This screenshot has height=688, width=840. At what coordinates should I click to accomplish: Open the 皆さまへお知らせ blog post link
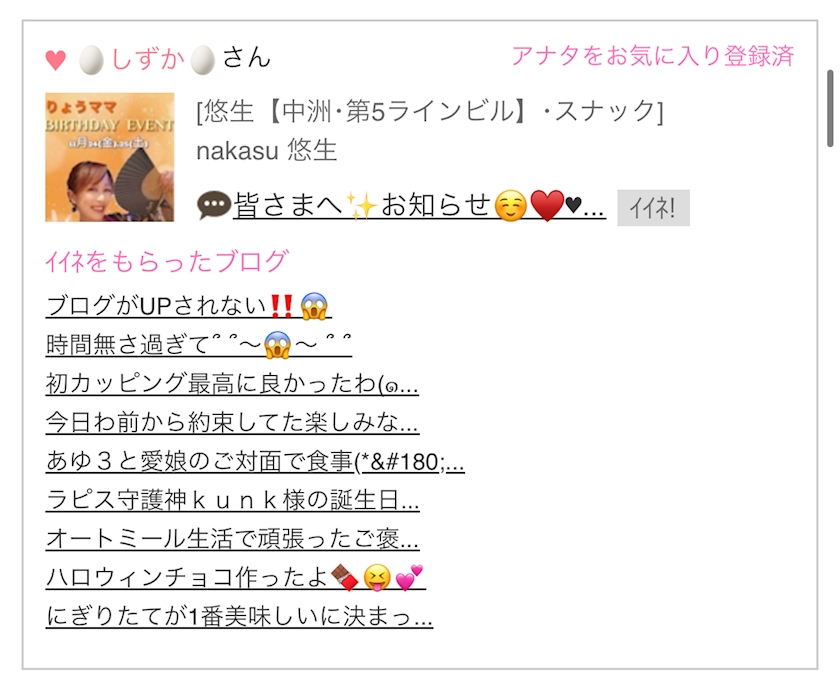coord(419,205)
